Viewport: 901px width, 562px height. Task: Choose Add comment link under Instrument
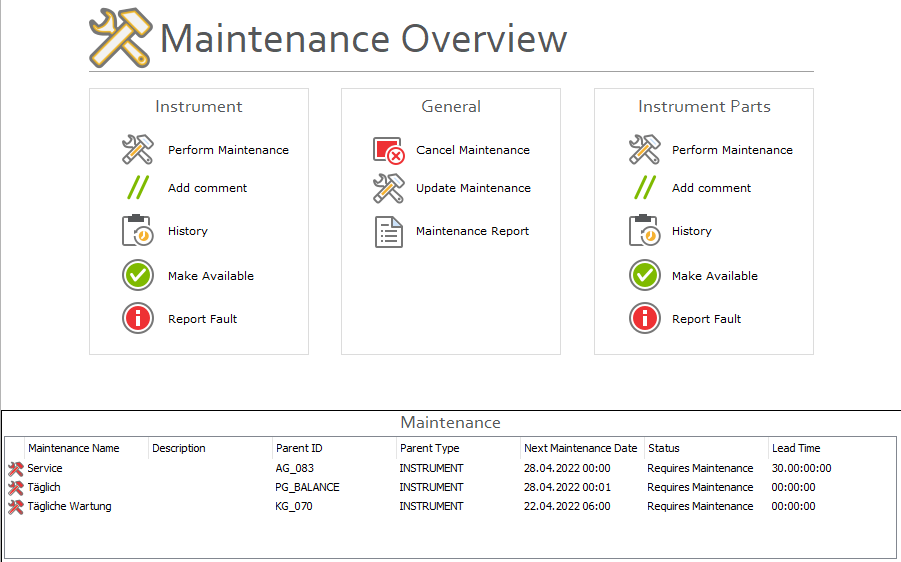(207, 188)
